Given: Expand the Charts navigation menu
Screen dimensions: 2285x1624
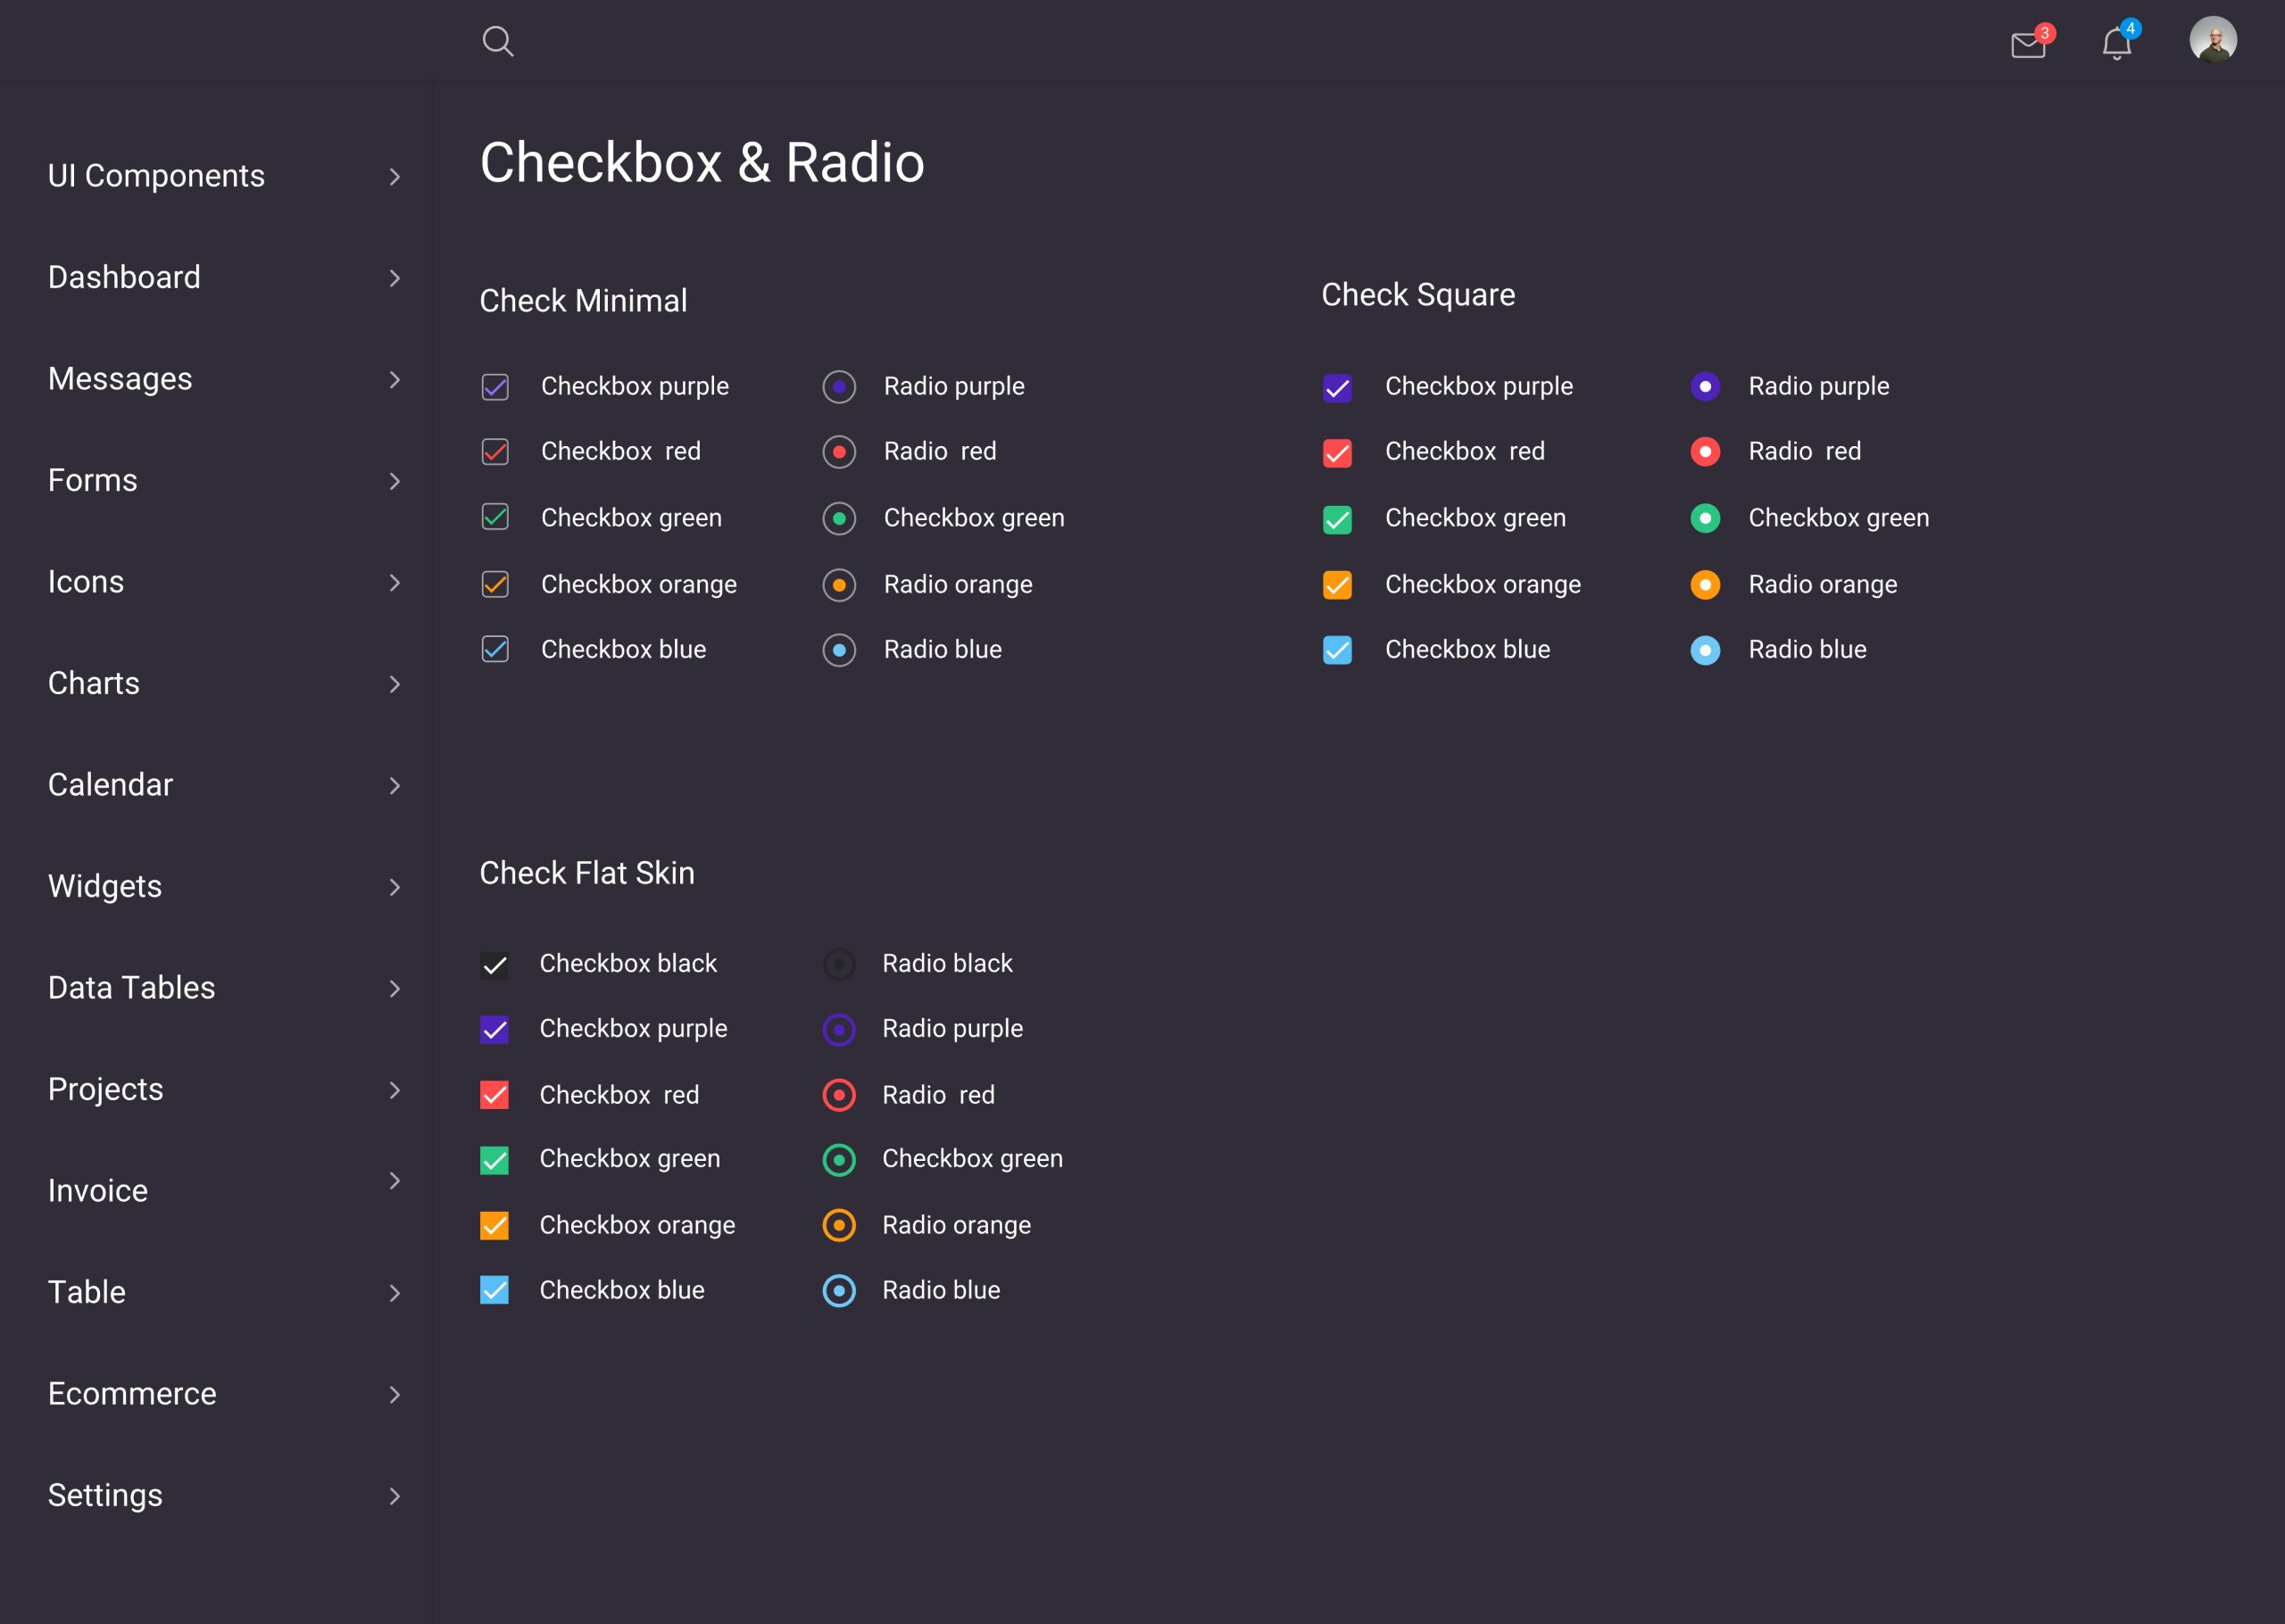Looking at the screenshot, I should (x=220, y=682).
